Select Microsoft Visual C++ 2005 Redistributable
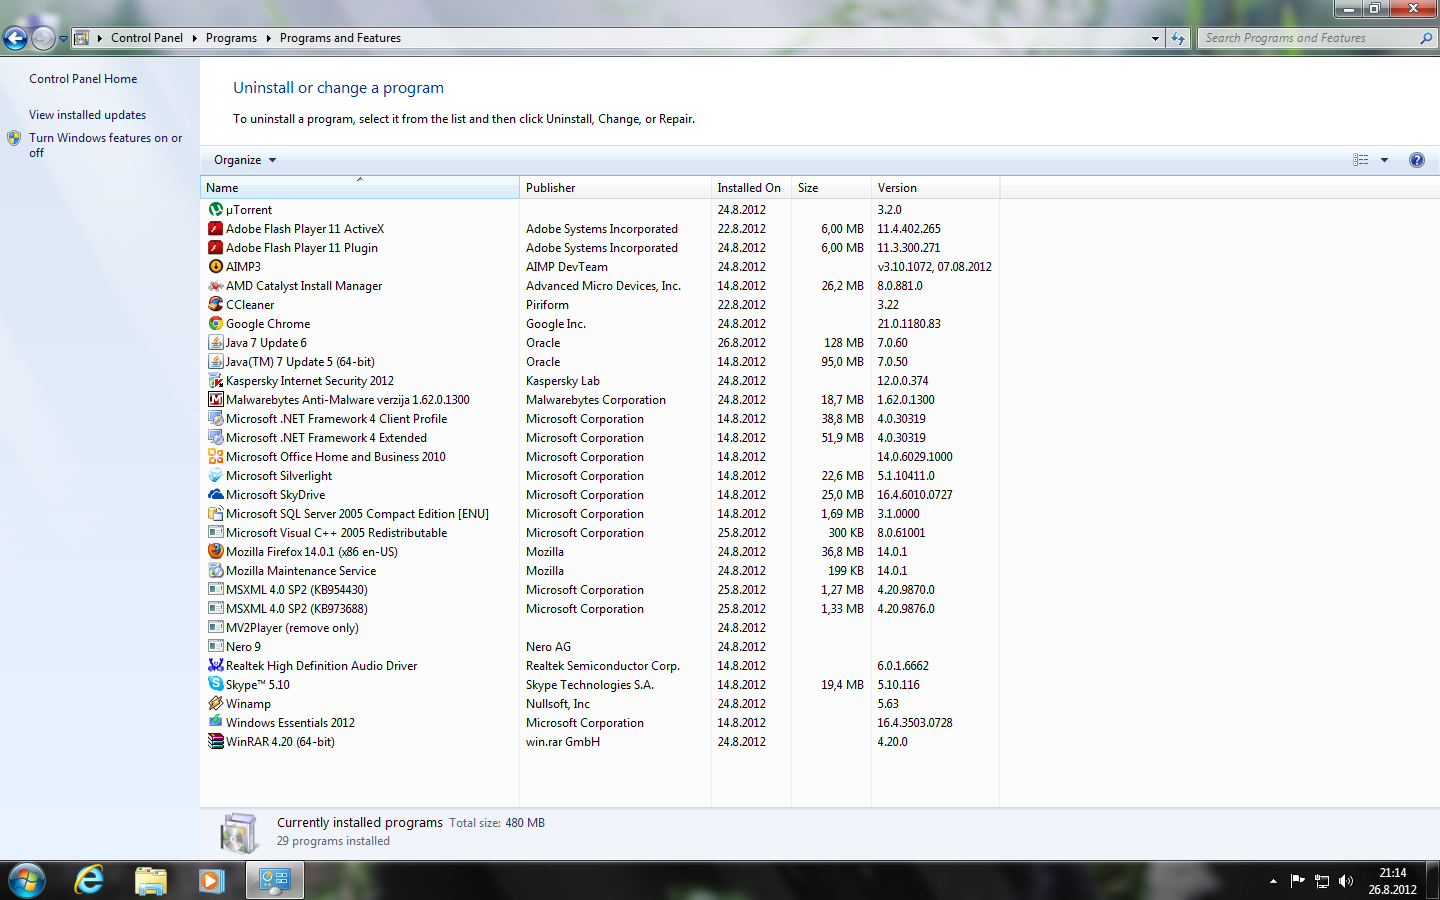 pos(600,533)
